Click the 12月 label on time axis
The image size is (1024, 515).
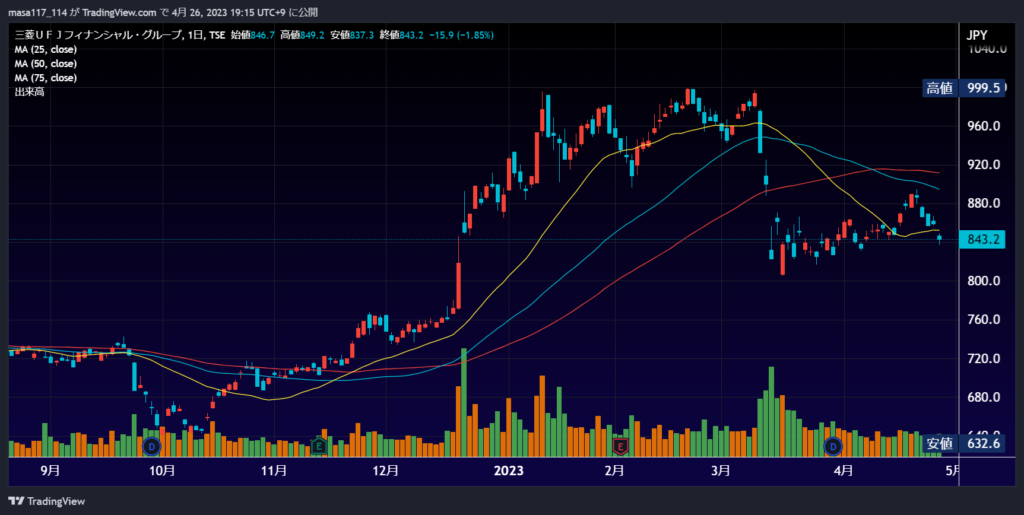pyautogui.click(x=386, y=469)
